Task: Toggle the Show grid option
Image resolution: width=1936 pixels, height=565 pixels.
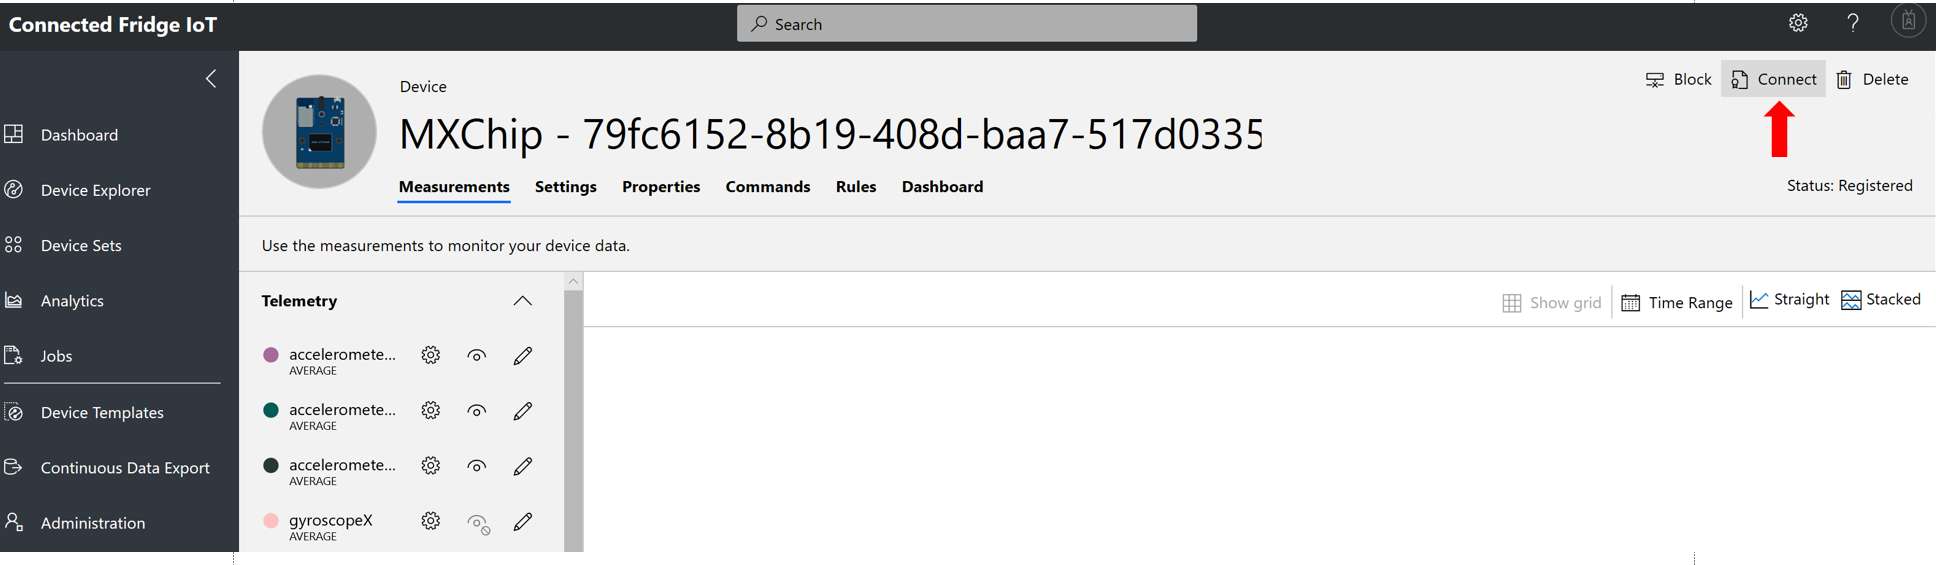Action: pyautogui.click(x=1552, y=302)
